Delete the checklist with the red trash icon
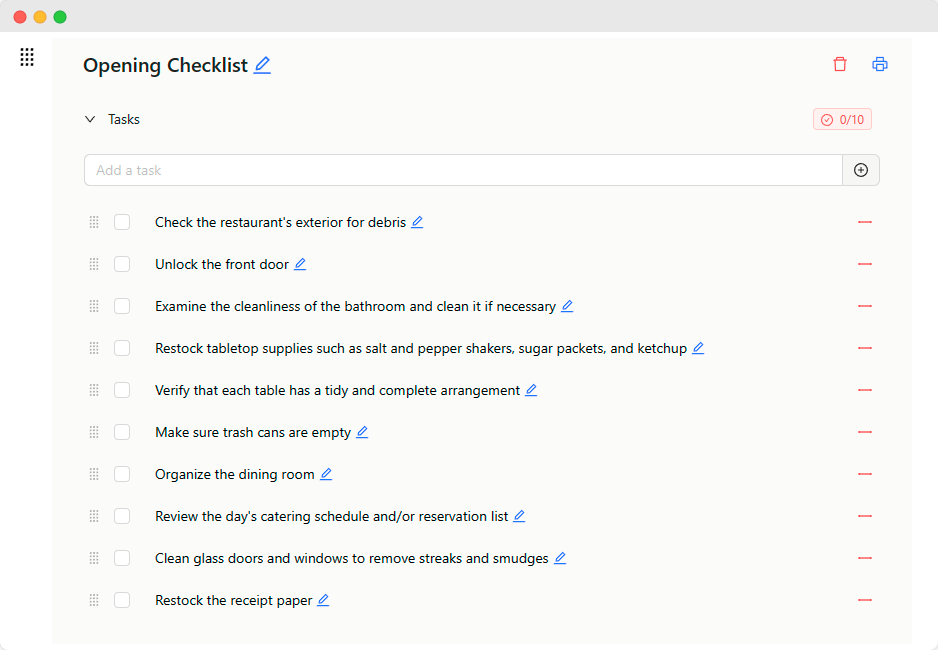Screen dimensions: 938x650 [840, 64]
